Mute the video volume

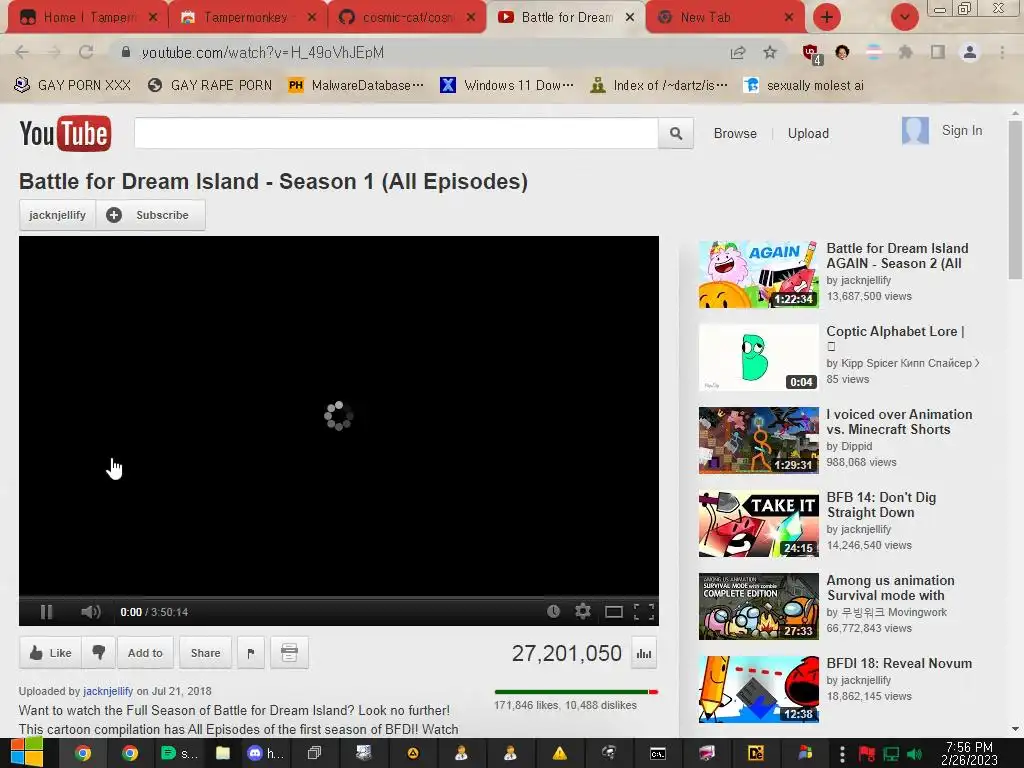[90, 612]
